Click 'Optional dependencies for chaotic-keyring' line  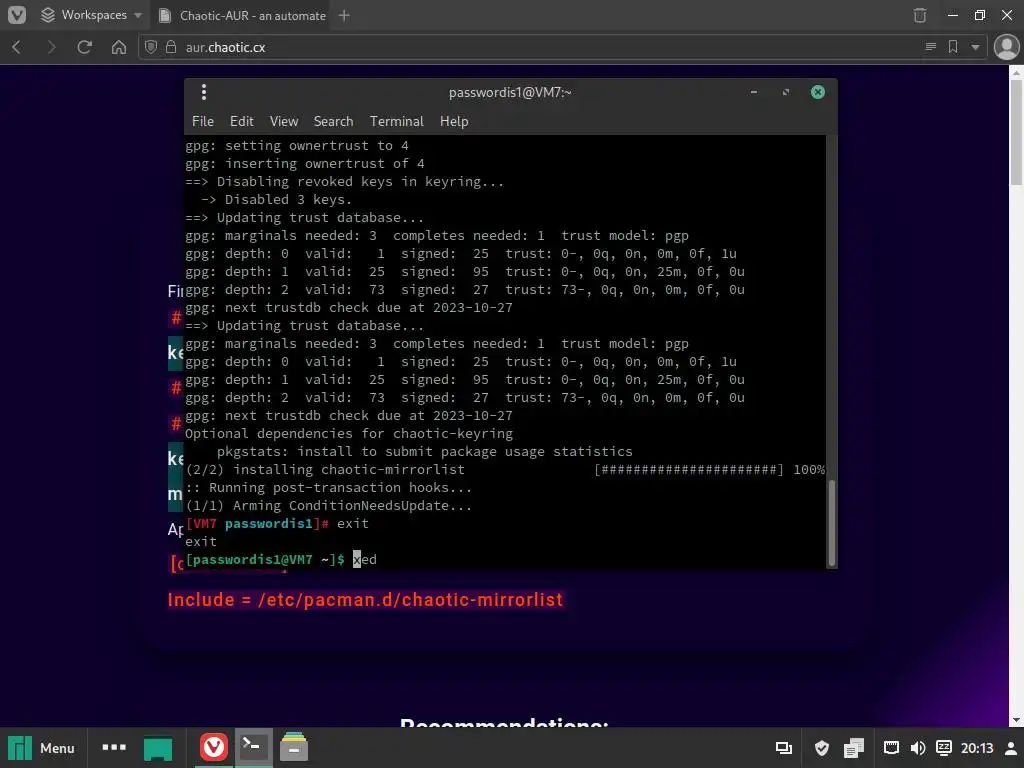click(x=349, y=434)
